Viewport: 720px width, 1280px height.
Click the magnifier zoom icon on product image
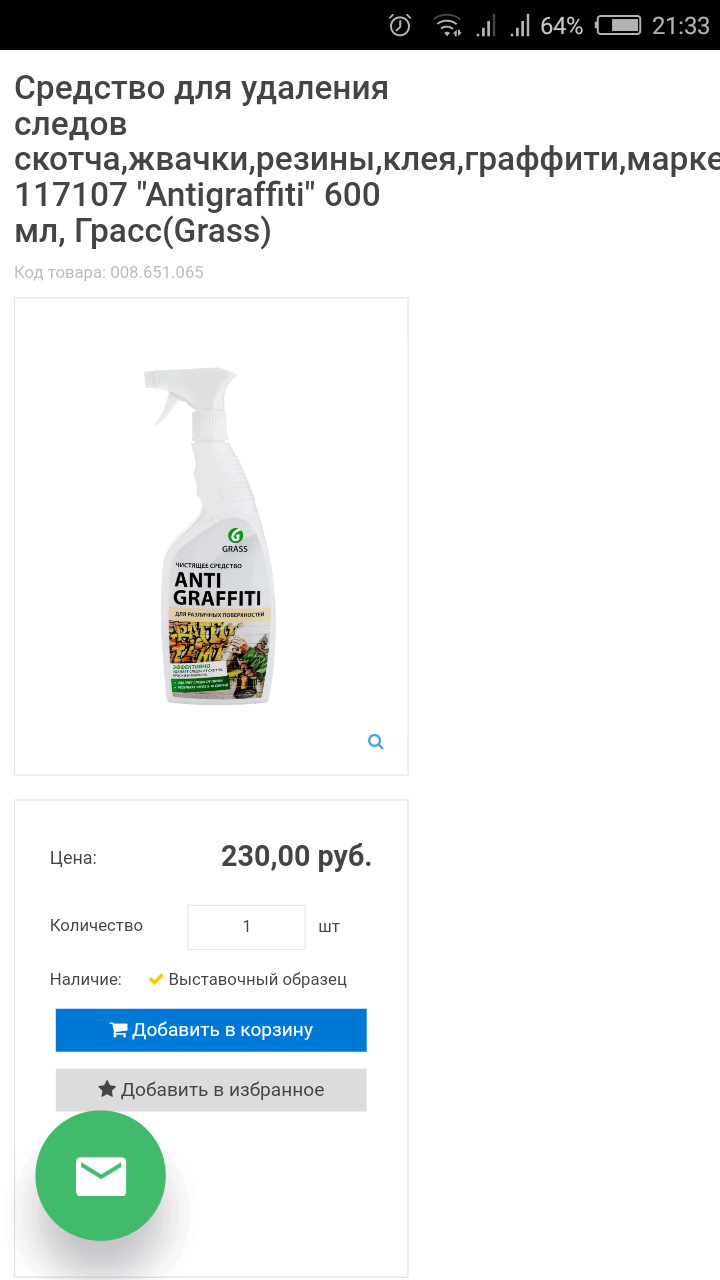376,742
